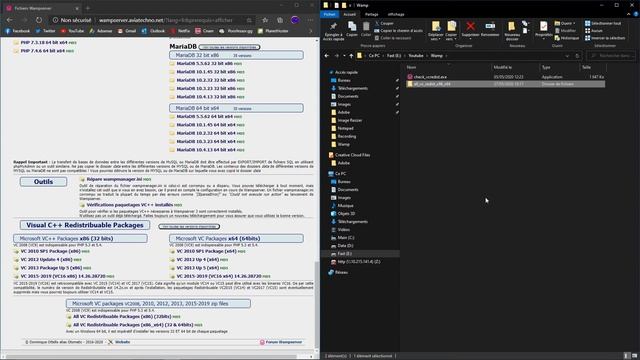
Task: Collapse the Explorer ribbon with chevron
Action: point(629,14)
